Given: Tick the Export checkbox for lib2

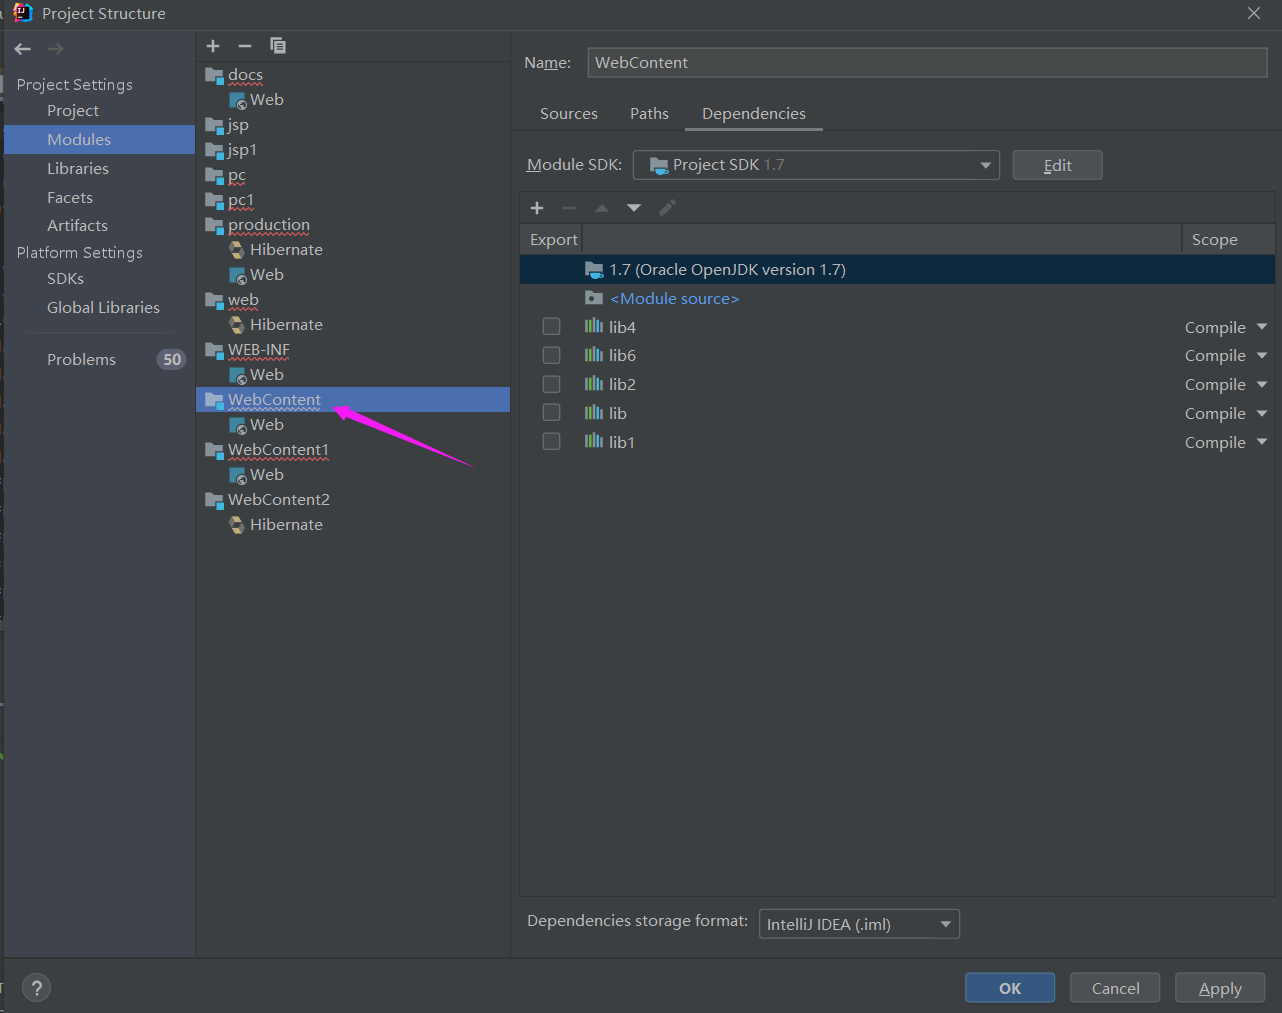Looking at the screenshot, I should (551, 384).
